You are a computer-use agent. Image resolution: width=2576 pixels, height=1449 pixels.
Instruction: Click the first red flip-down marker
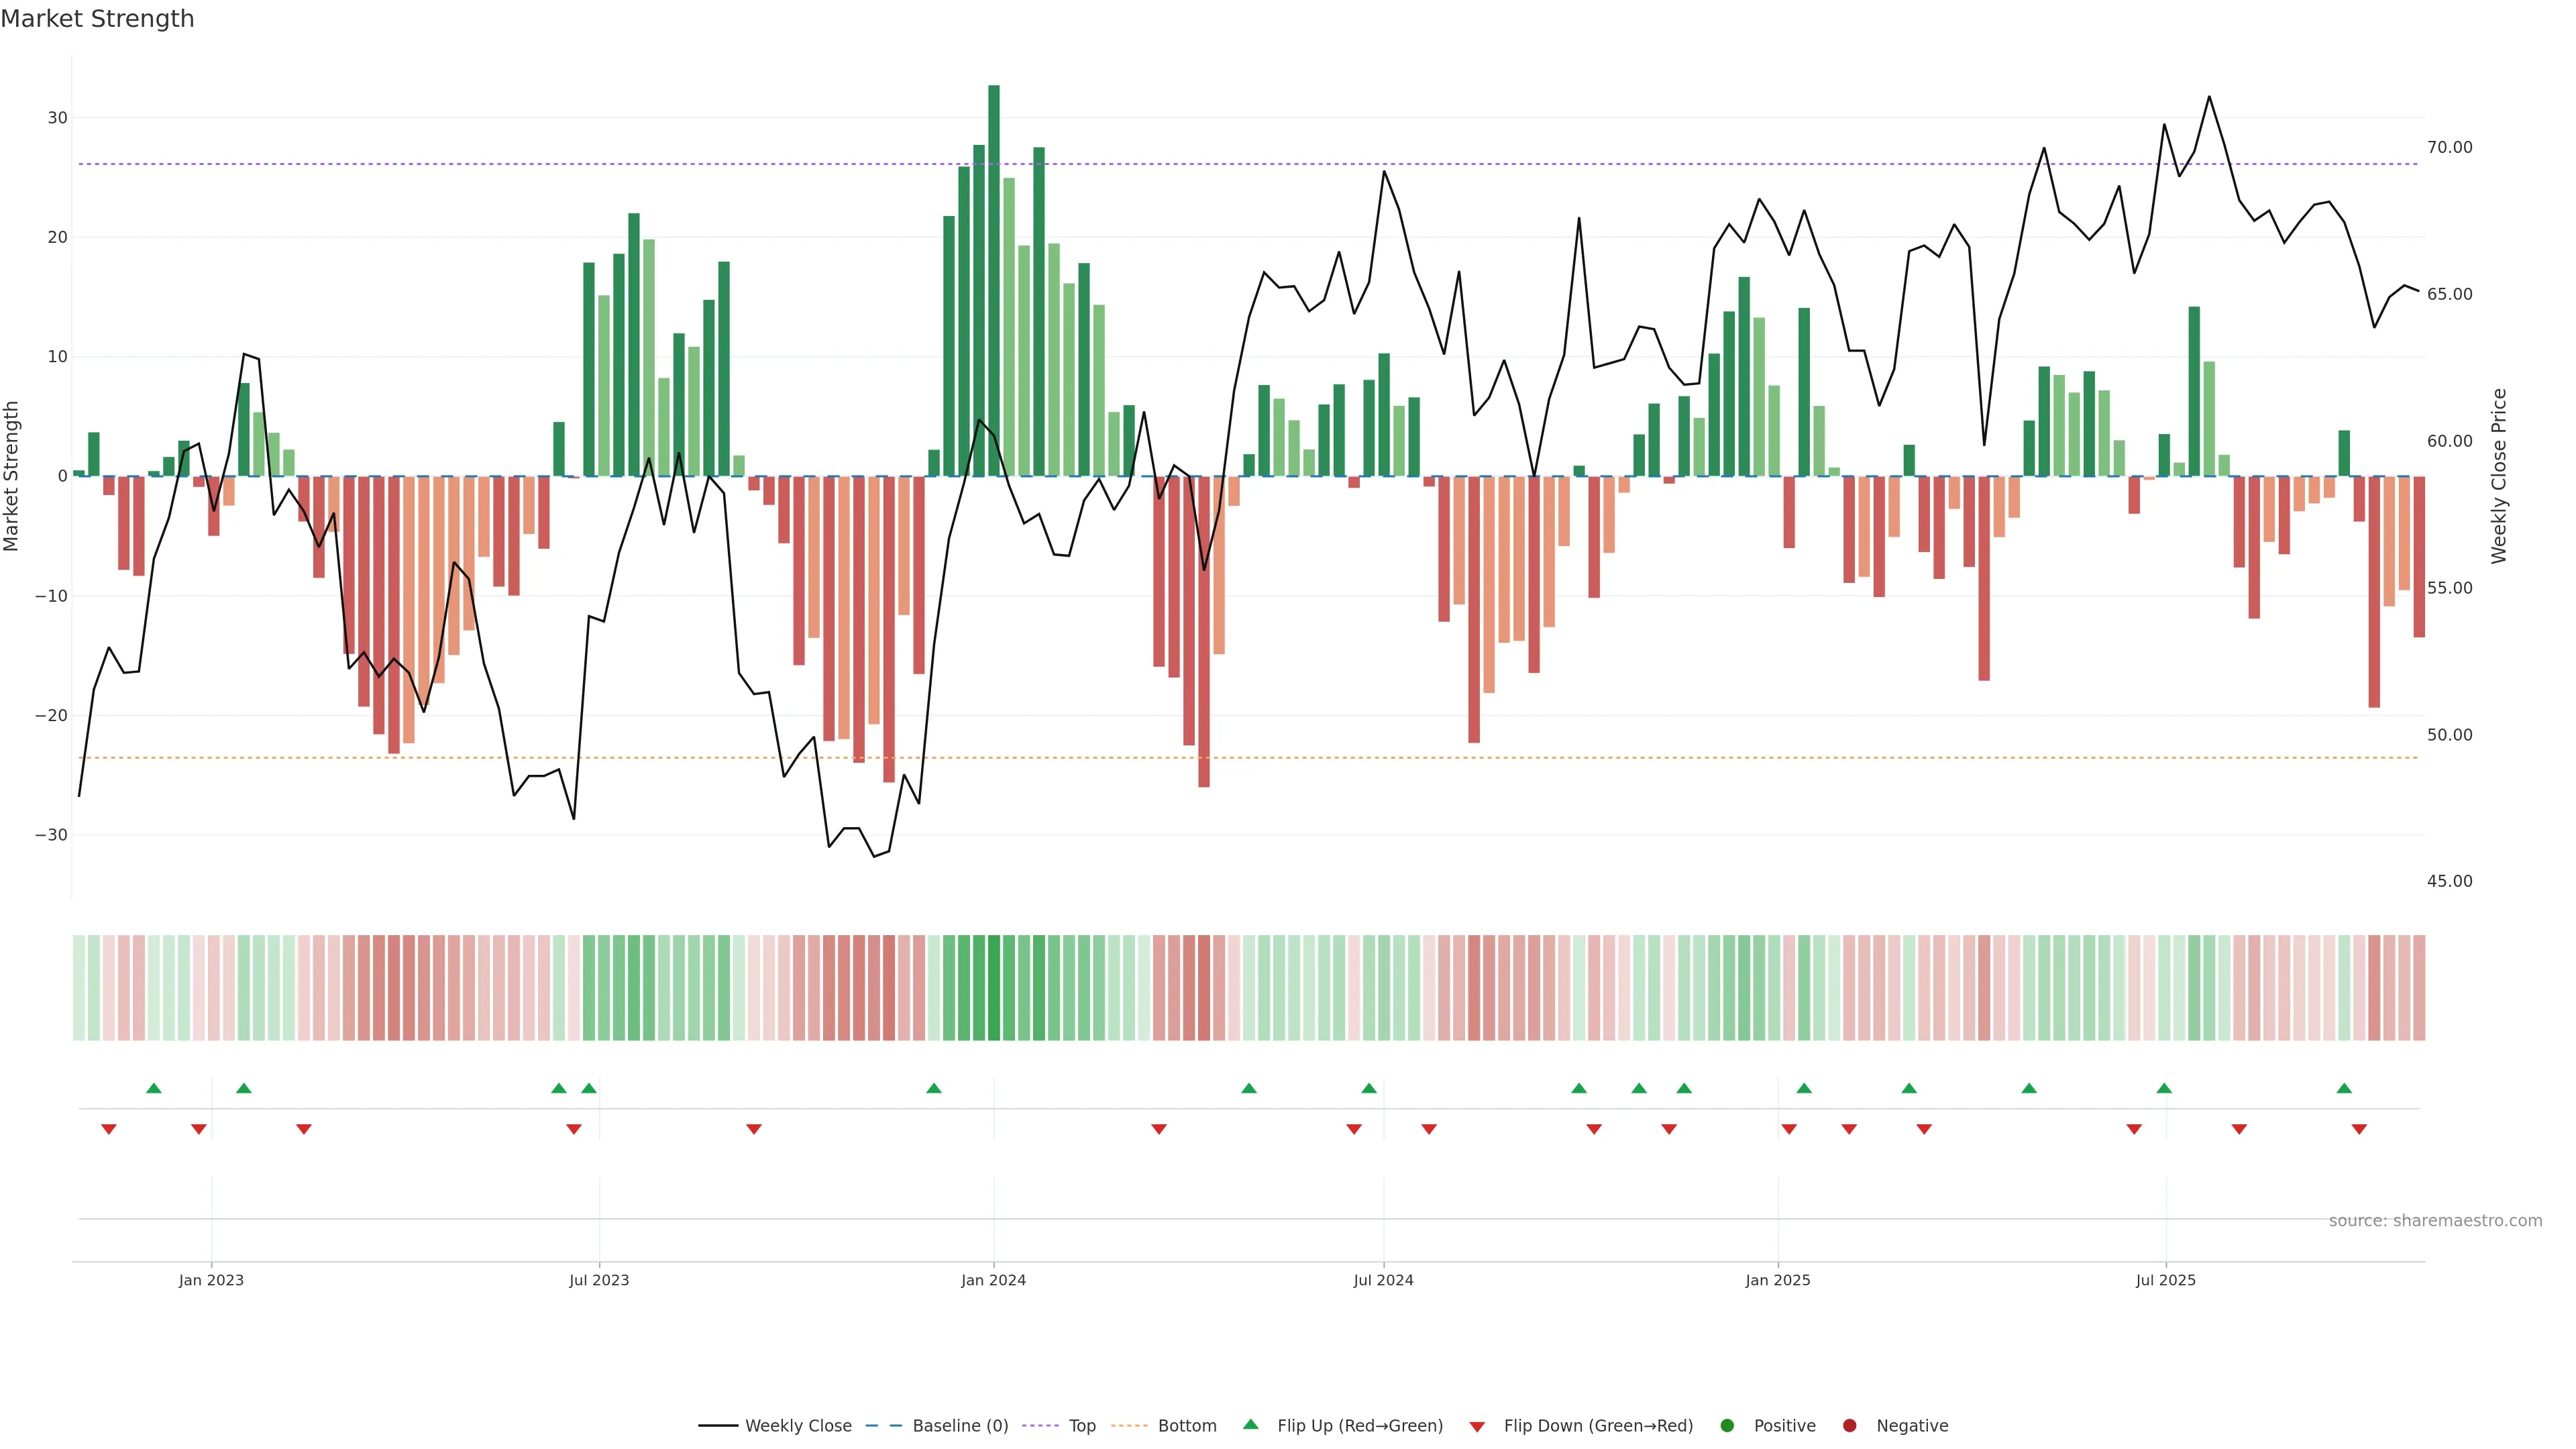(x=109, y=1129)
